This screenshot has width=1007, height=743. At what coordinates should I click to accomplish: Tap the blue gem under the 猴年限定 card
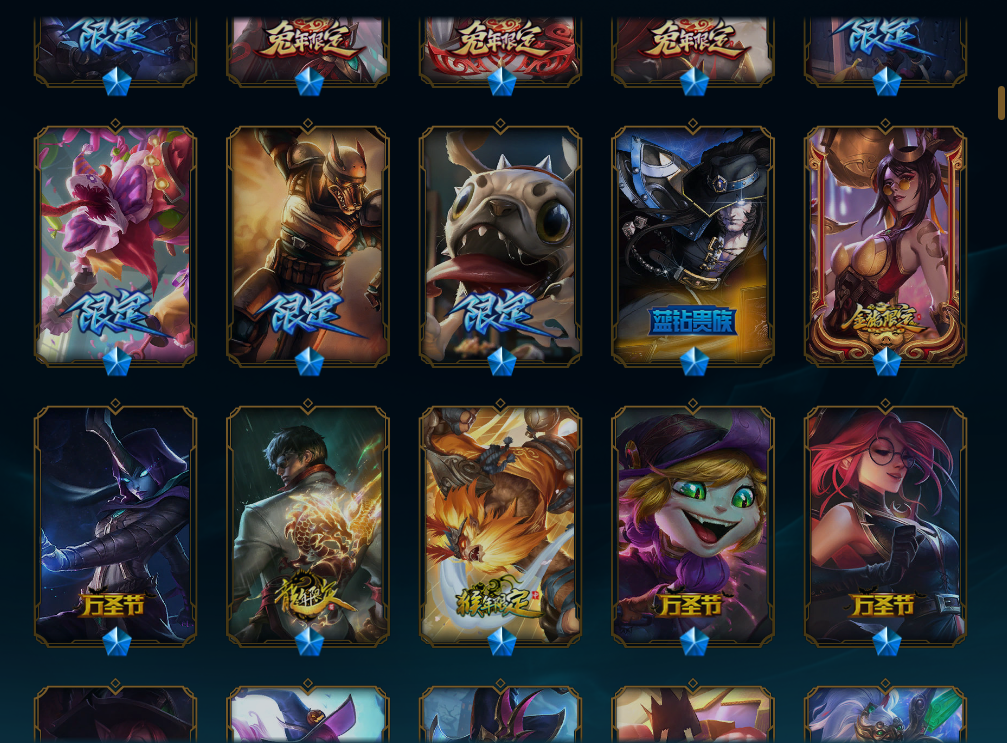[x=502, y=642]
